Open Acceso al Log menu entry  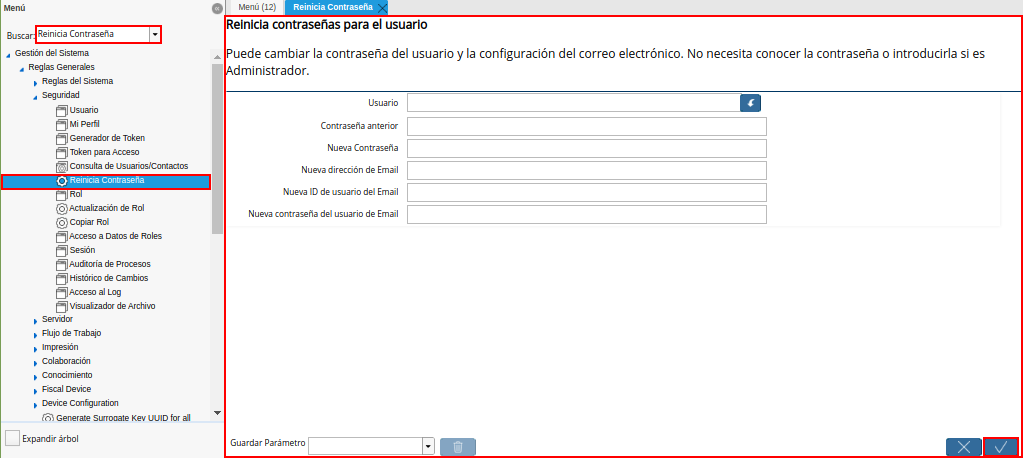point(95,292)
